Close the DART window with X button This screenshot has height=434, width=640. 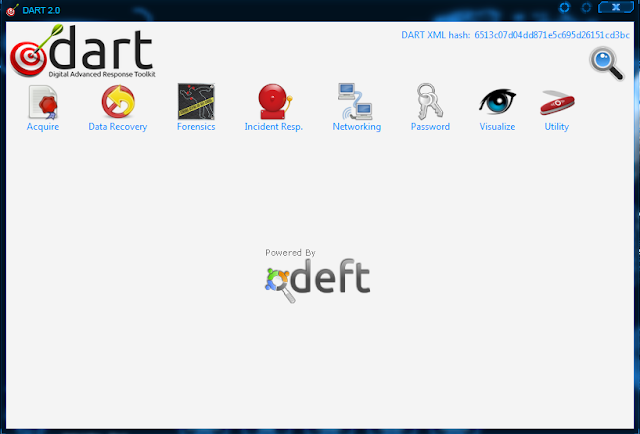[x=616, y=7]
